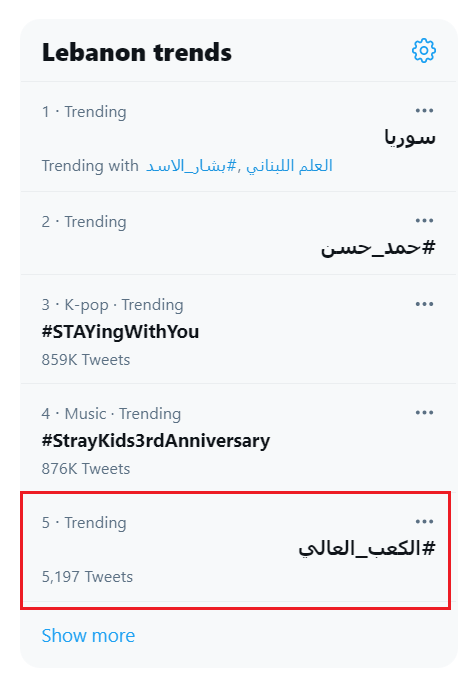
Task: Open the #الكعب_العالي hashtag trend
Action: pyautogui.click(x=367, y=548)
